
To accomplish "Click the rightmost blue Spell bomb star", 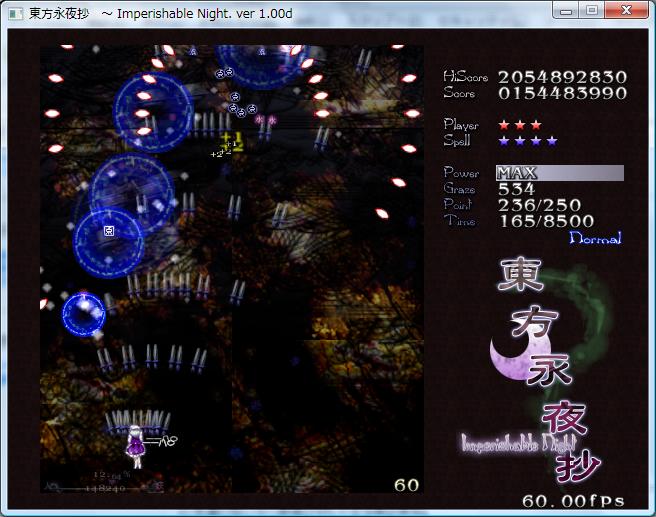I will pos(552,141).
